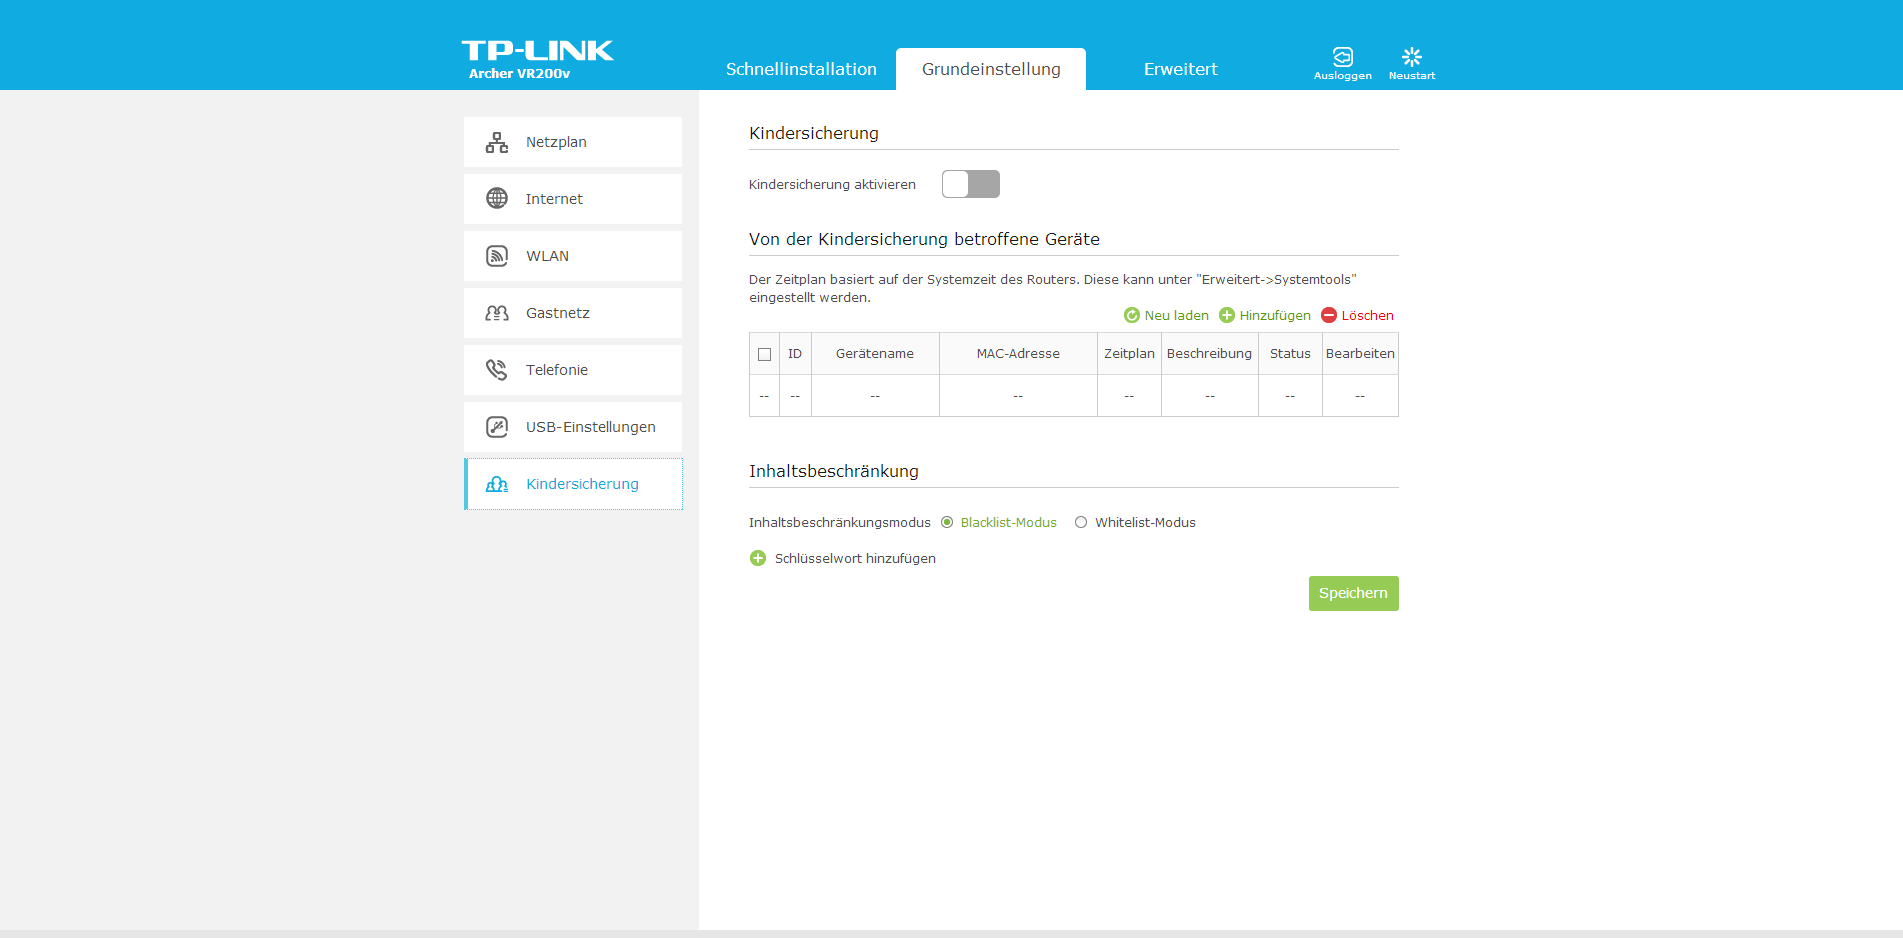The height and width of the screenshot is (938, 1903).
Task: Enable the Kindersicherung aktivieren switch
Action: click(x=970, y=184)
